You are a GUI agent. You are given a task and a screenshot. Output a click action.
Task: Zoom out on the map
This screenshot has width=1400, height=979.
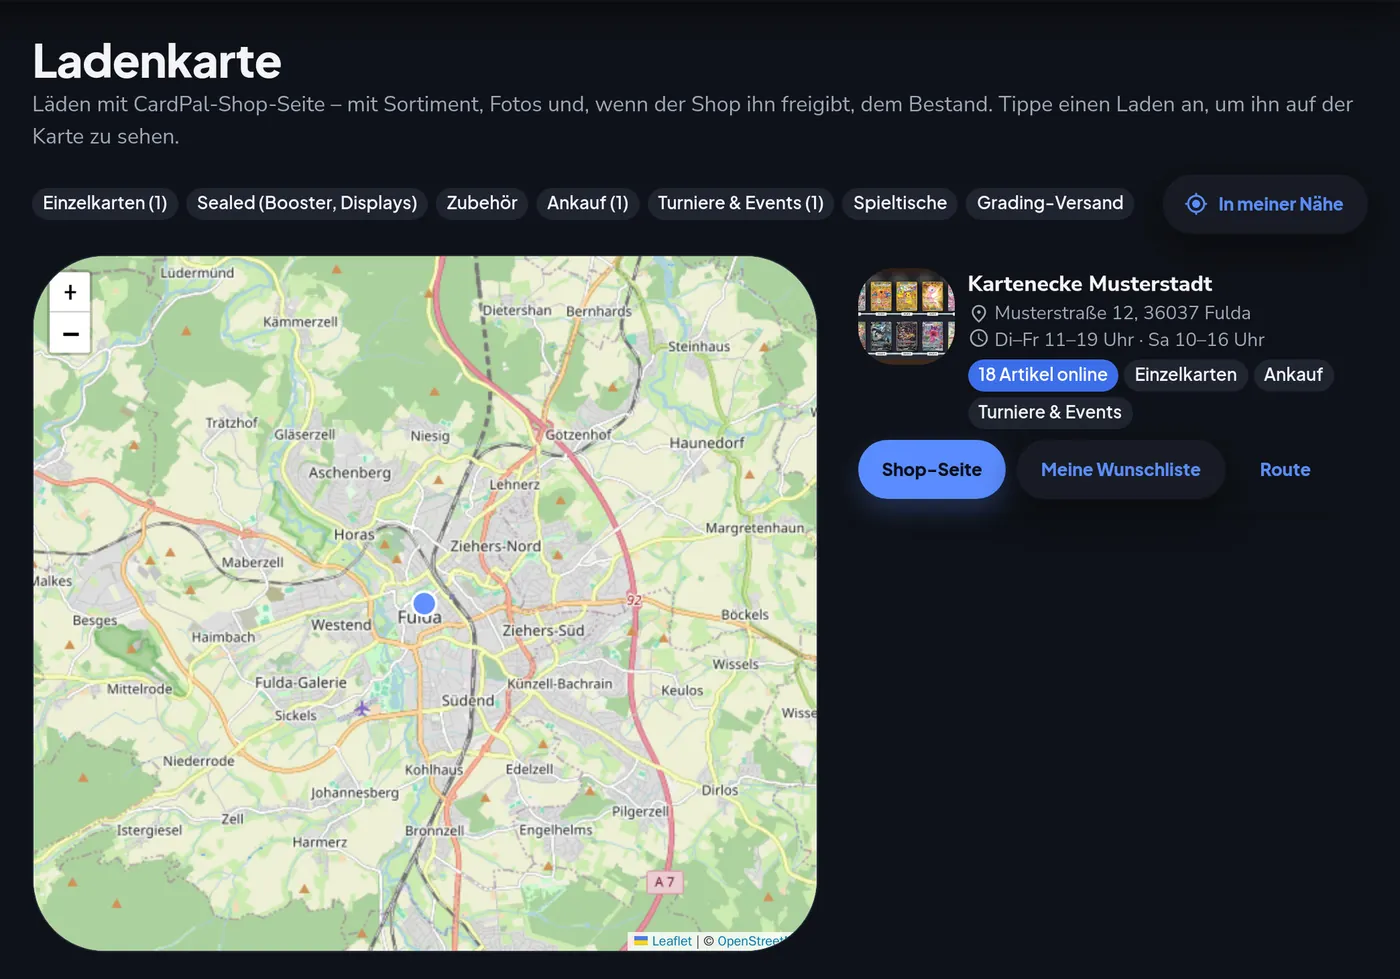click(70, 333)
